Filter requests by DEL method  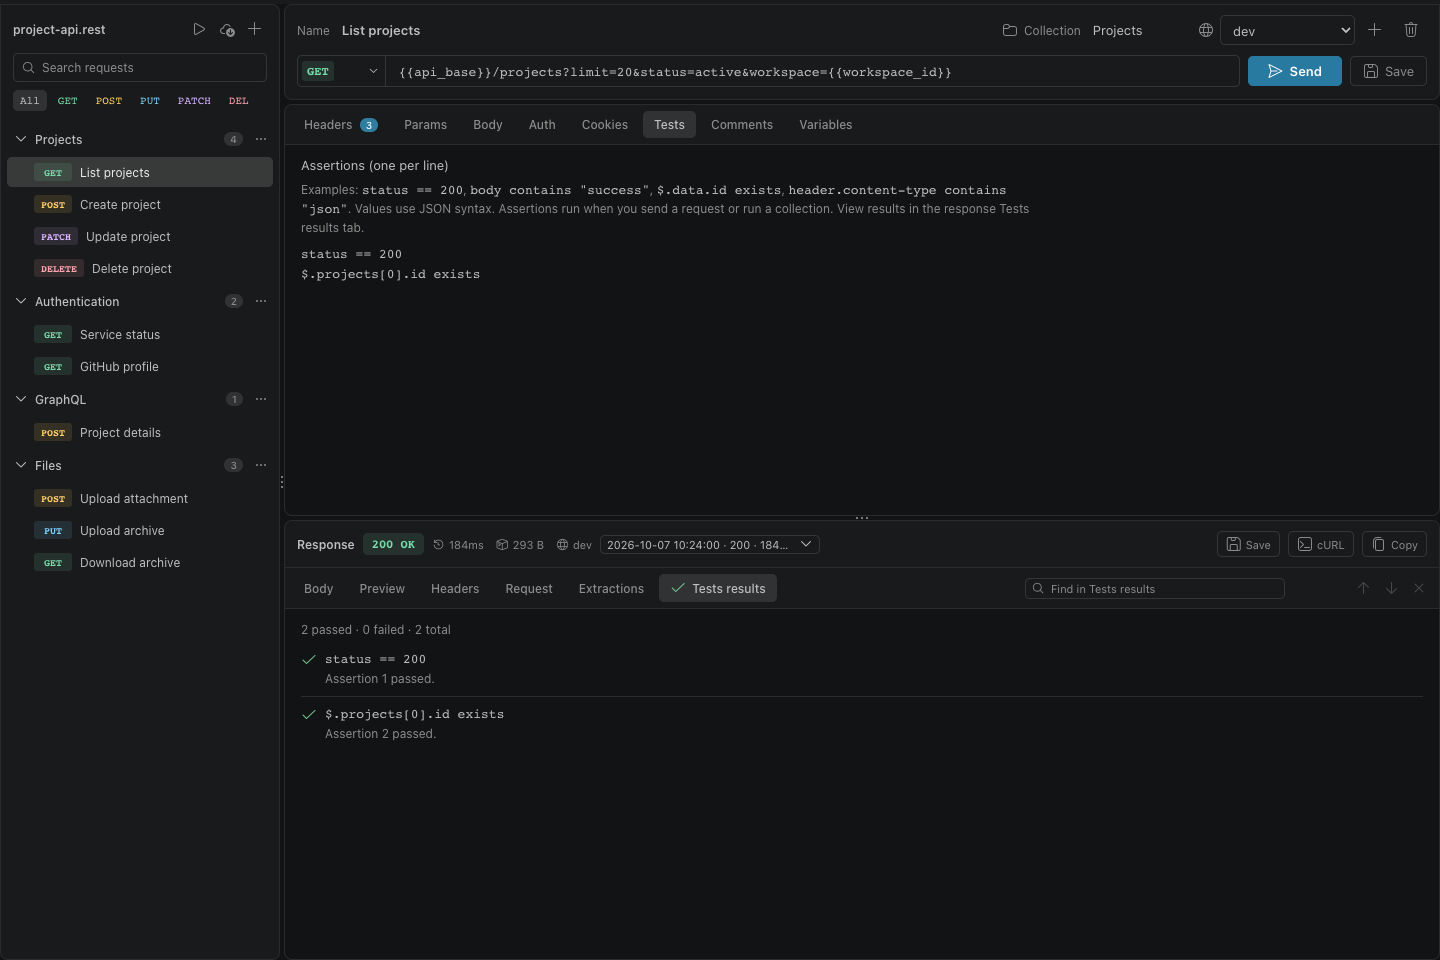pyautogui.click(x=238, y=100)
